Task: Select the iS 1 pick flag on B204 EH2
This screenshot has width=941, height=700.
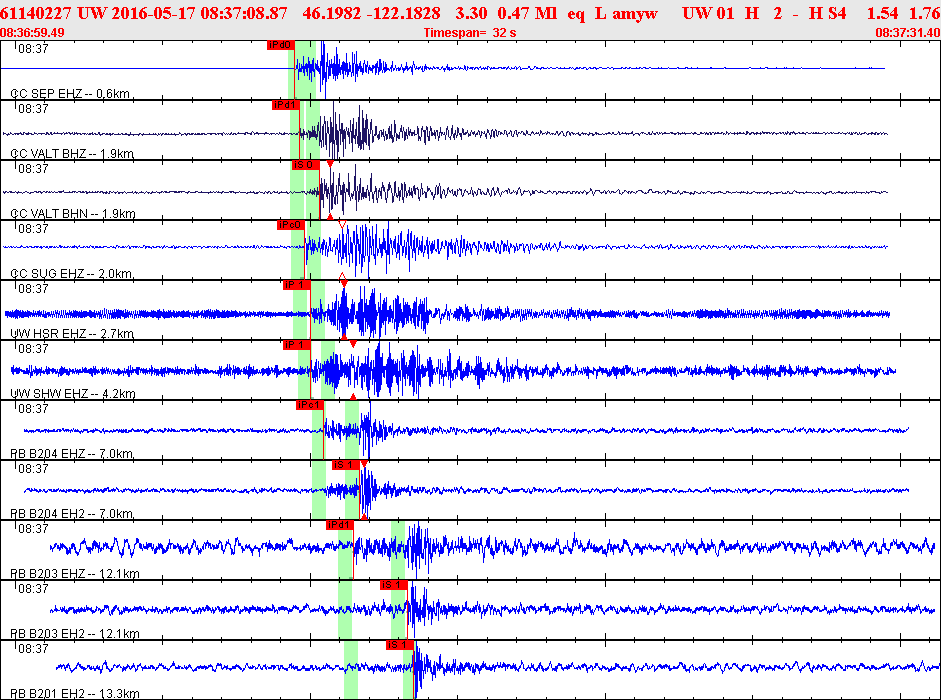Action: point(346,465)
